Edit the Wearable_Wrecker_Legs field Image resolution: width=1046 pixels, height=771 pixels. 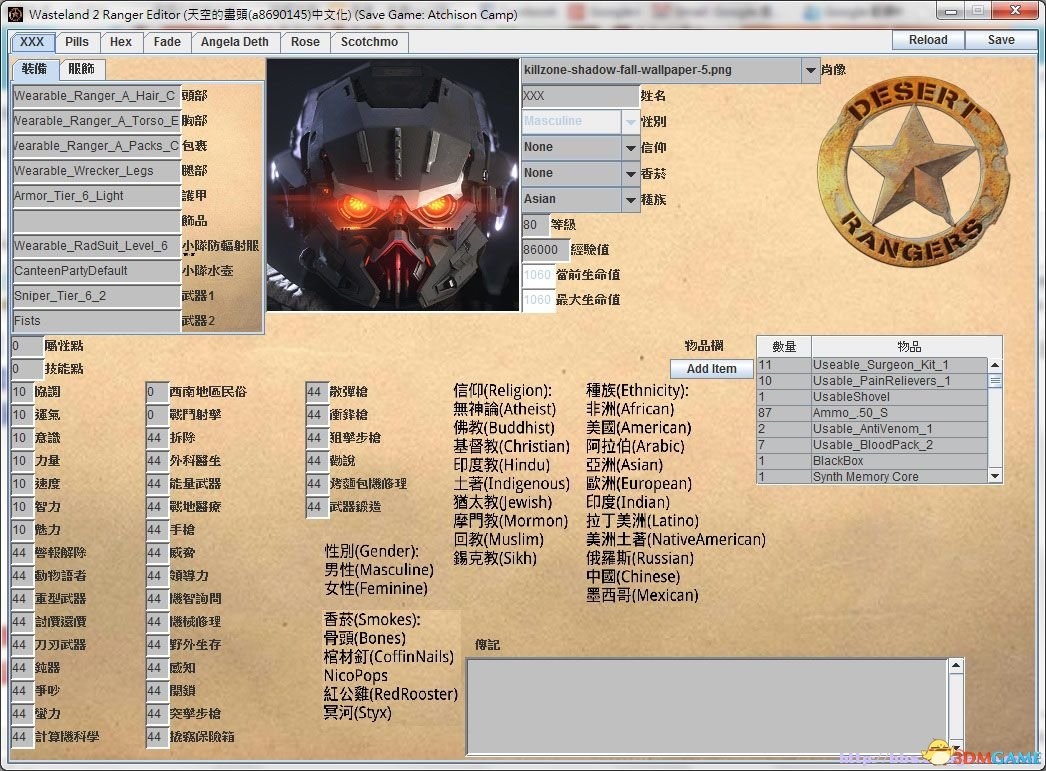coord(96,171)
